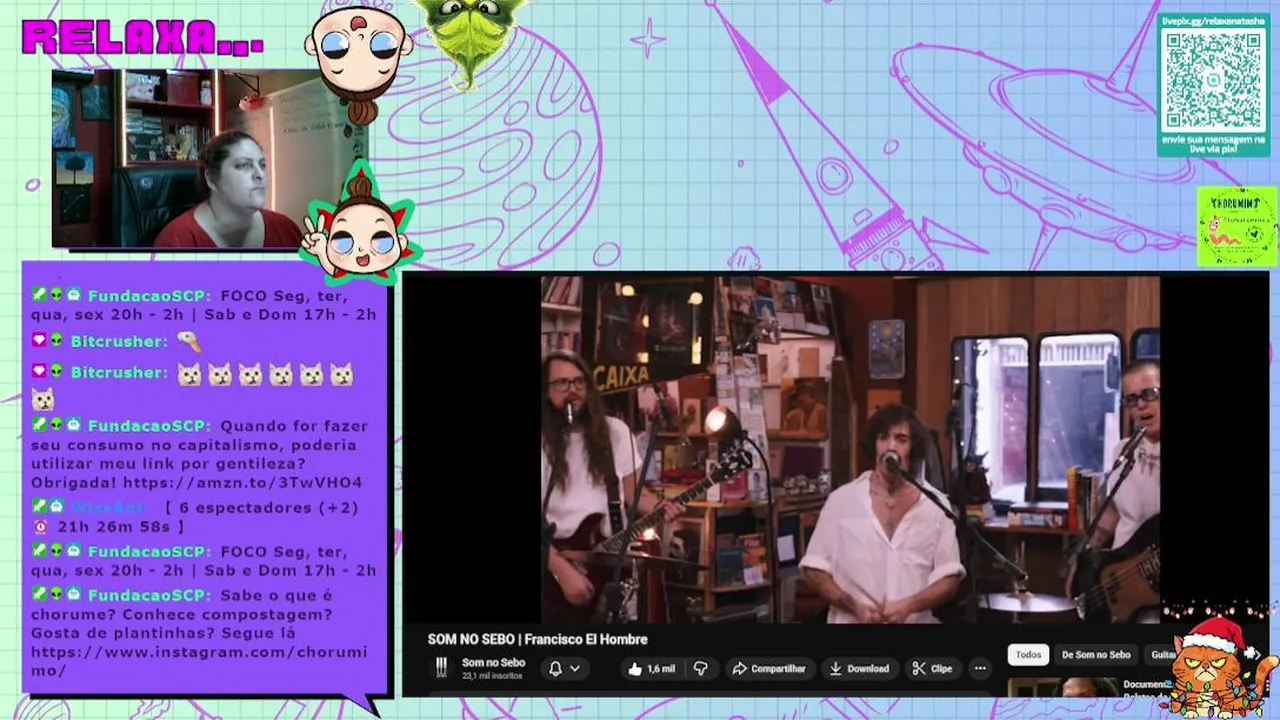1280x720 pixels.
Task: Open the Som no Sebo channel avatar
Action: pyautogui.click(x=441, y=668)
